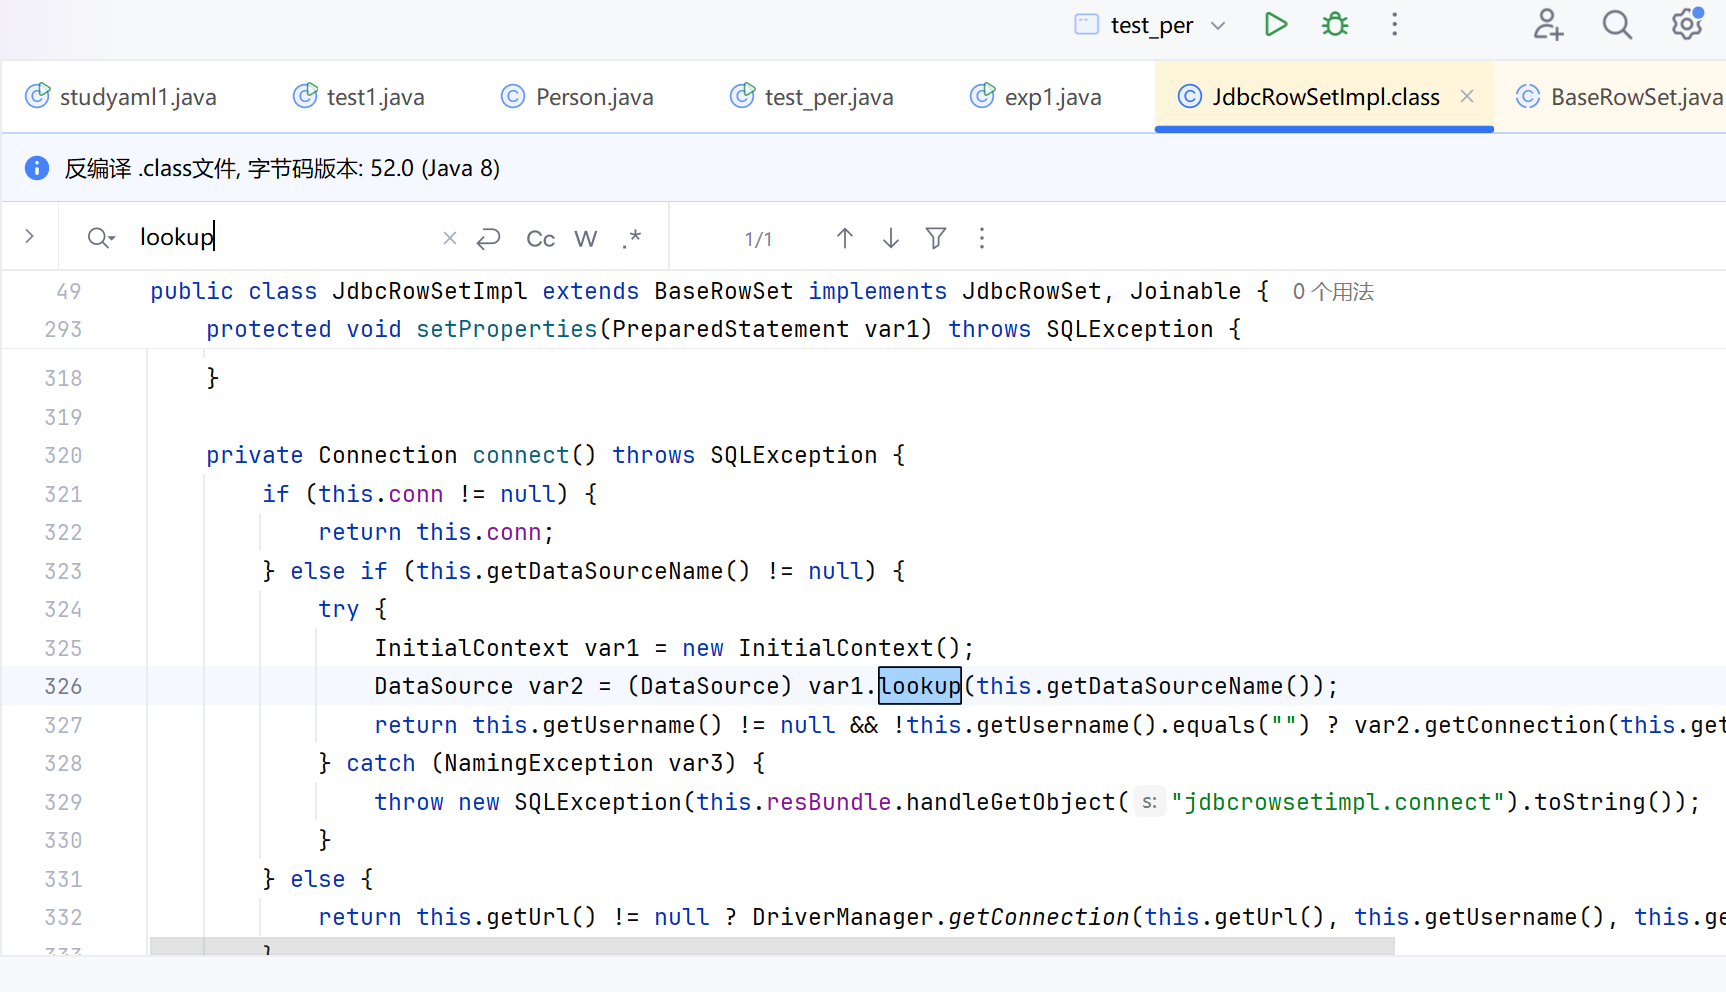Click the connect() method name

(520, 455)
